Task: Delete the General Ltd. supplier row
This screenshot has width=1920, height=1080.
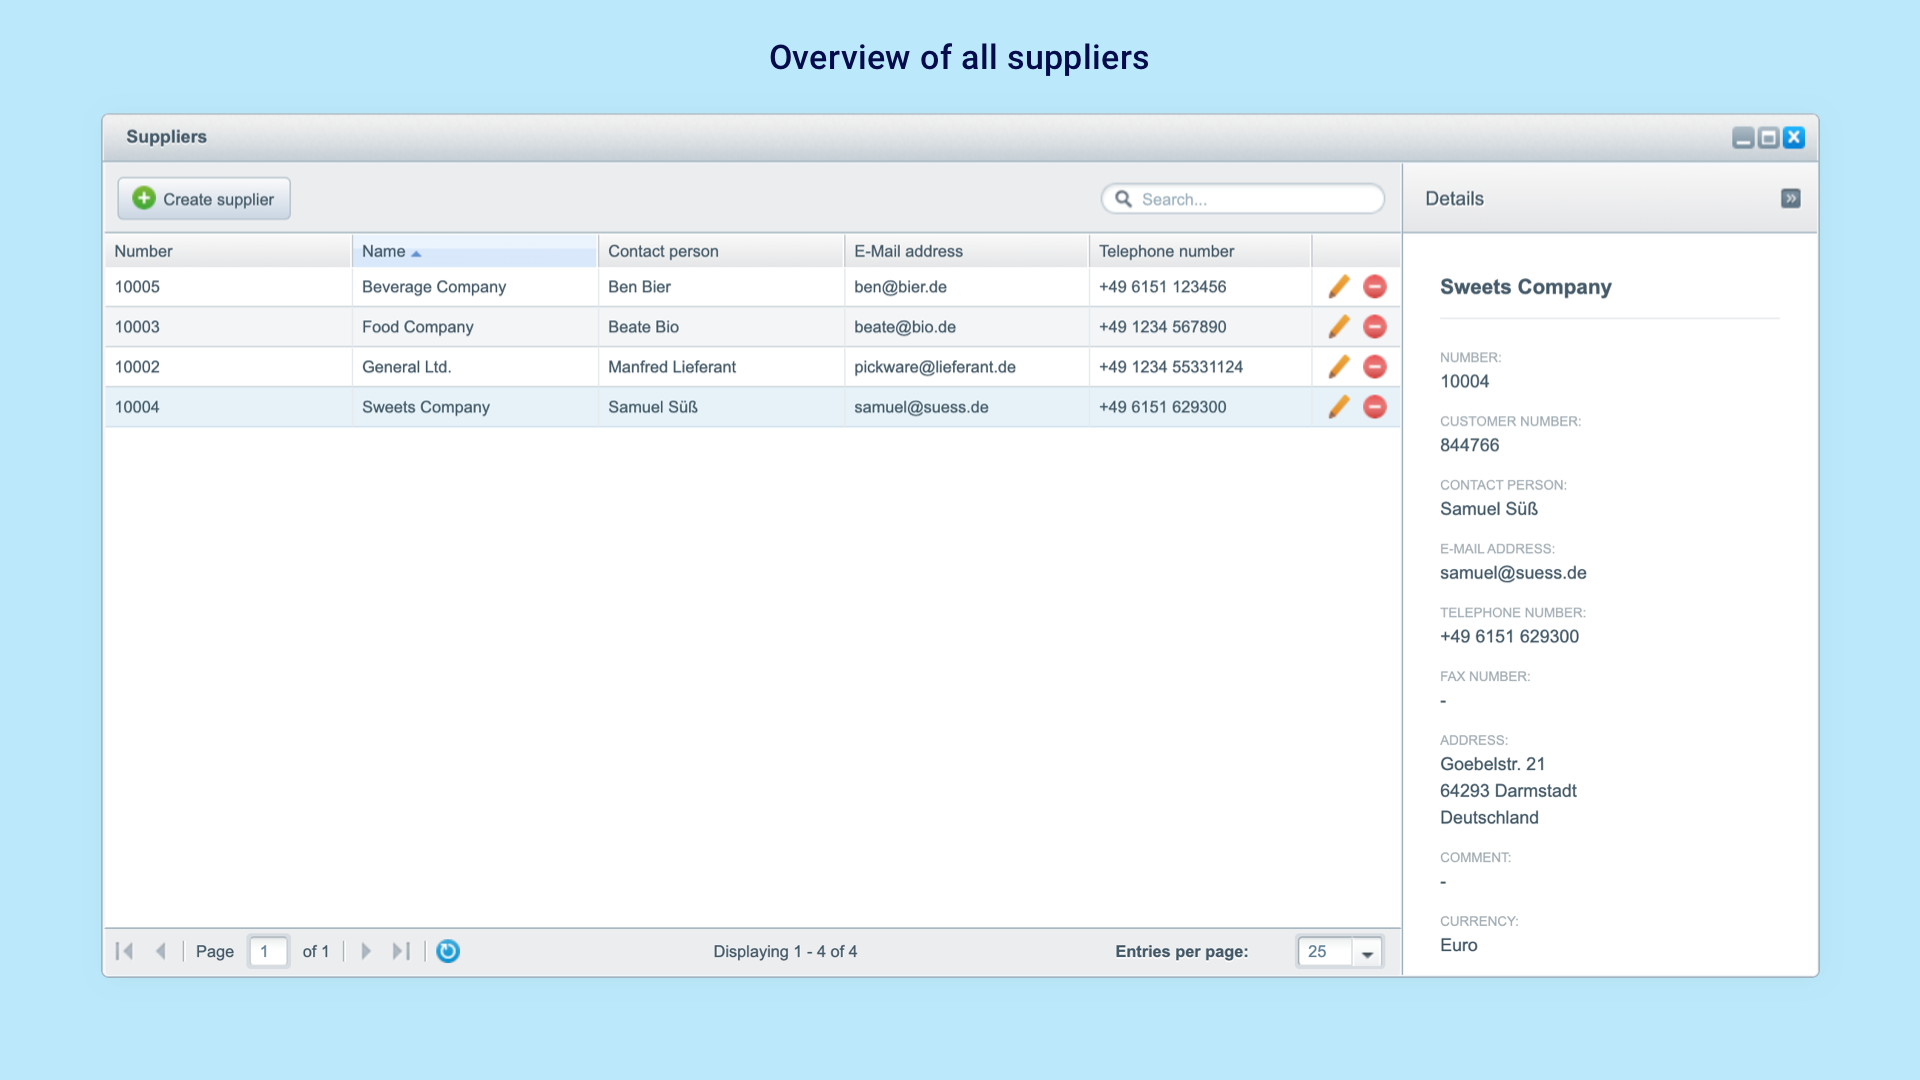Action: pyautogui.click(x=1375, y=367)
